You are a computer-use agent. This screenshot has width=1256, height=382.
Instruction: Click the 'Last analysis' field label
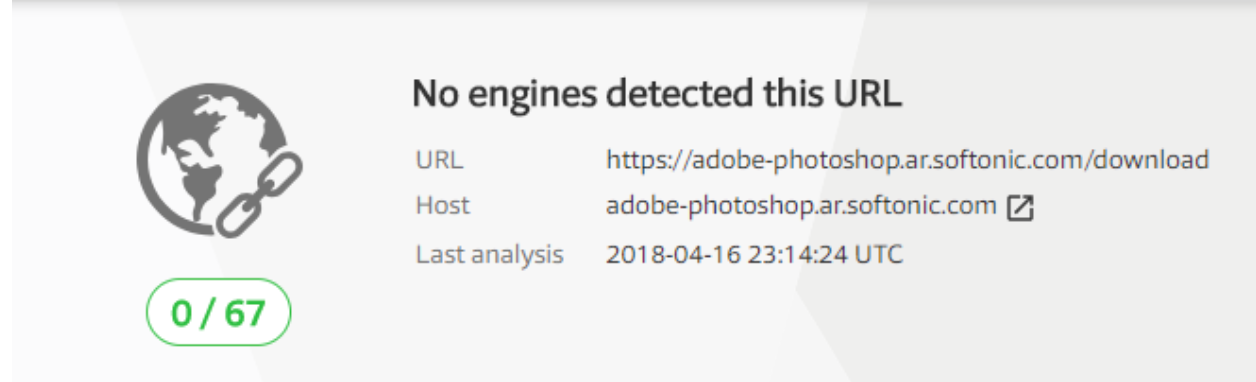pos(489,255)
